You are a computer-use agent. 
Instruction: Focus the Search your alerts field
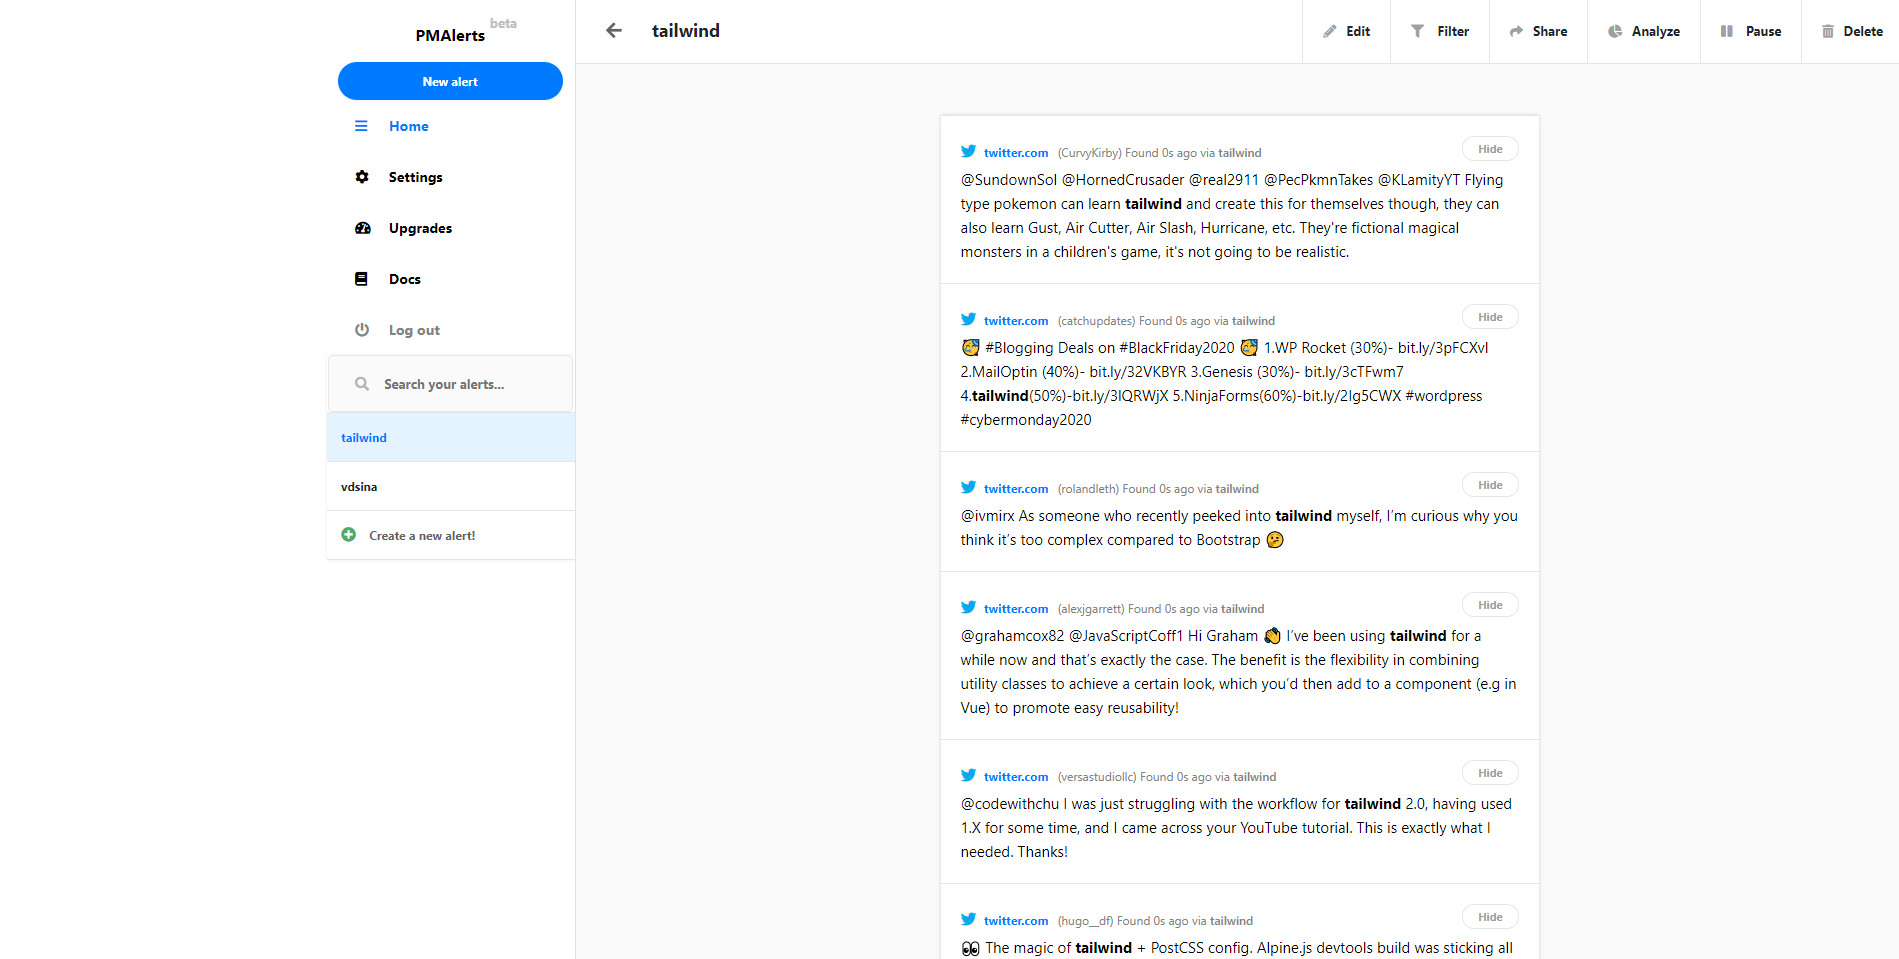450,384
